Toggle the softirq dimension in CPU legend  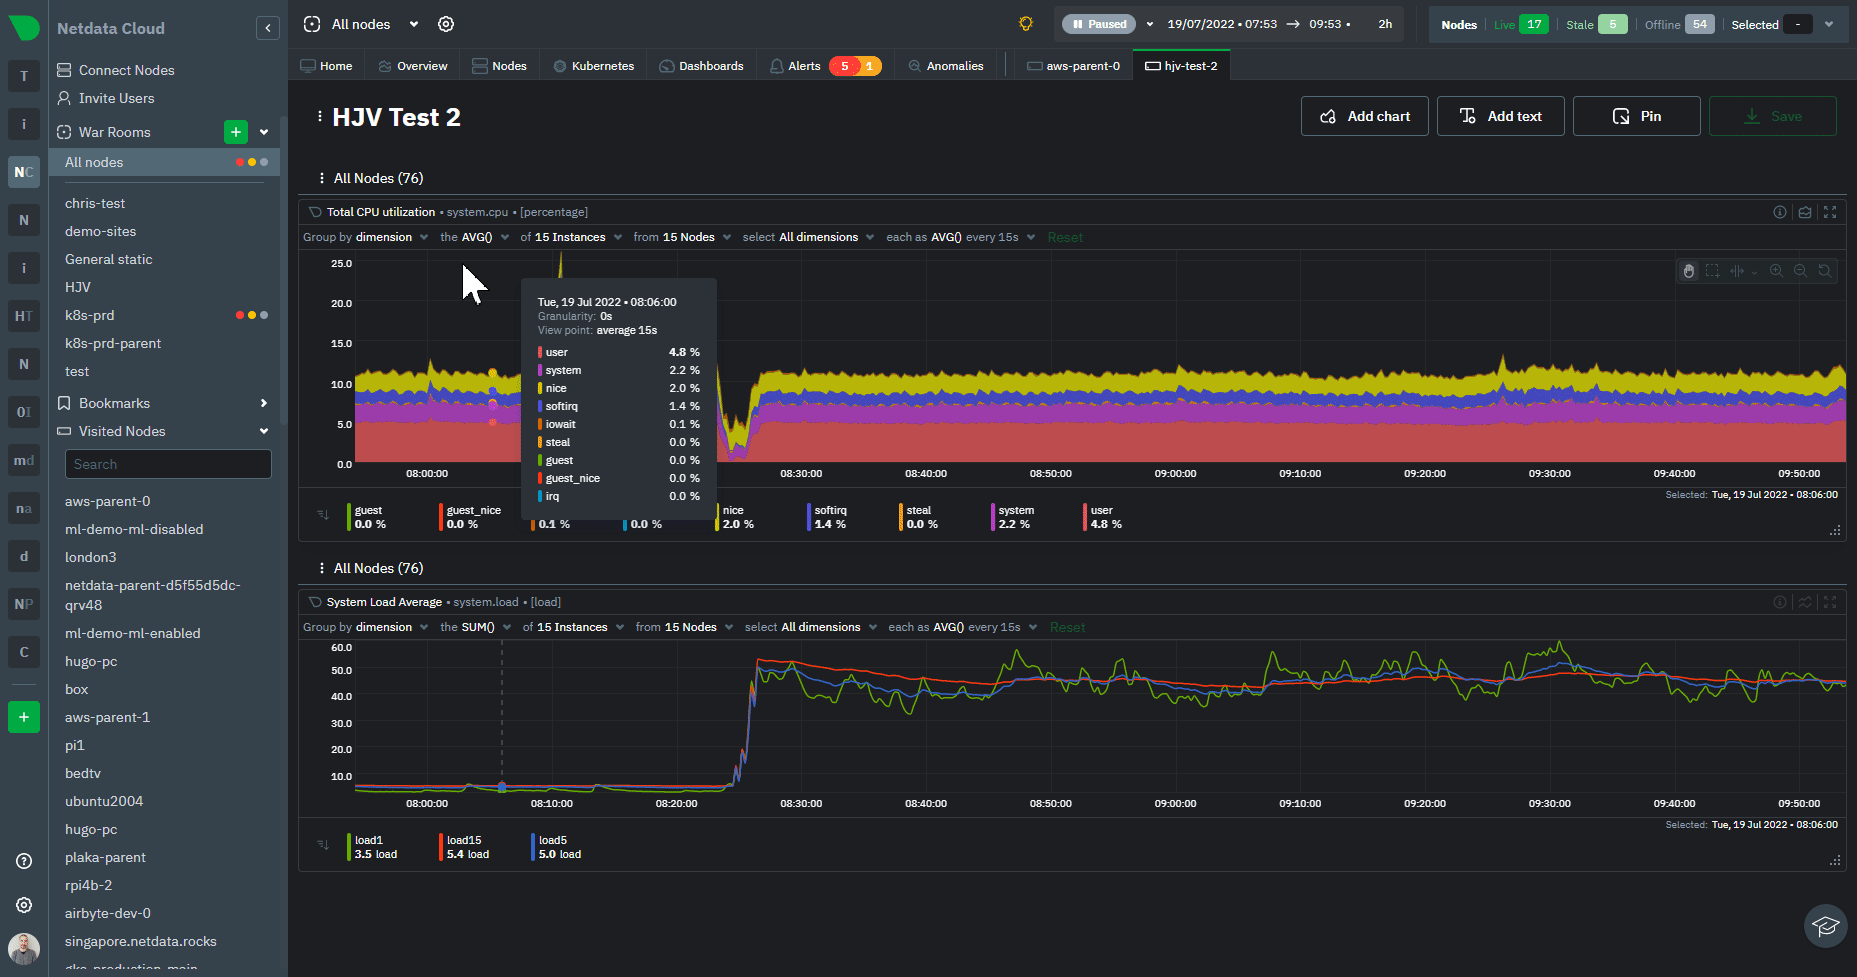829,517
